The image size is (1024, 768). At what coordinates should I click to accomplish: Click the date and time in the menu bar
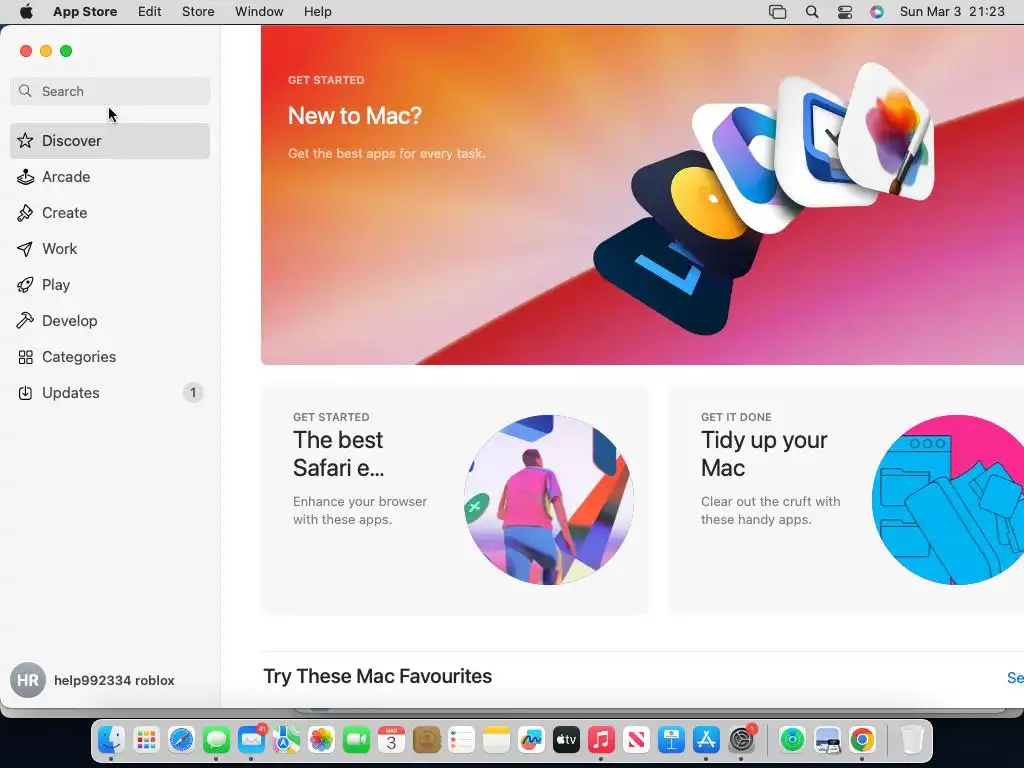point(952,12)
